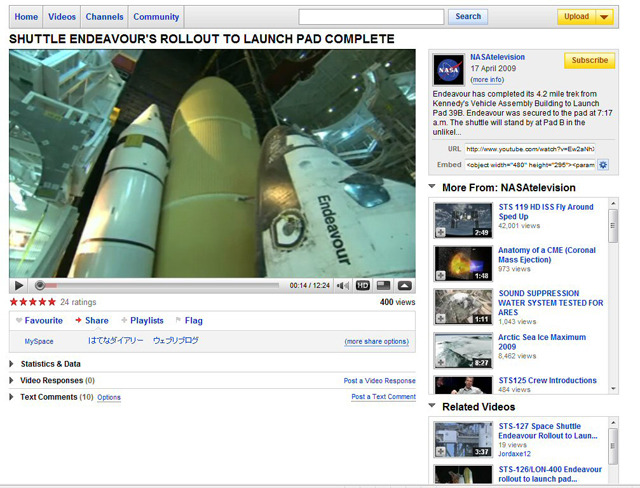The image size is (640, 488).
Task: Open embed customization gear icon
Action: [x=603, y=165]
